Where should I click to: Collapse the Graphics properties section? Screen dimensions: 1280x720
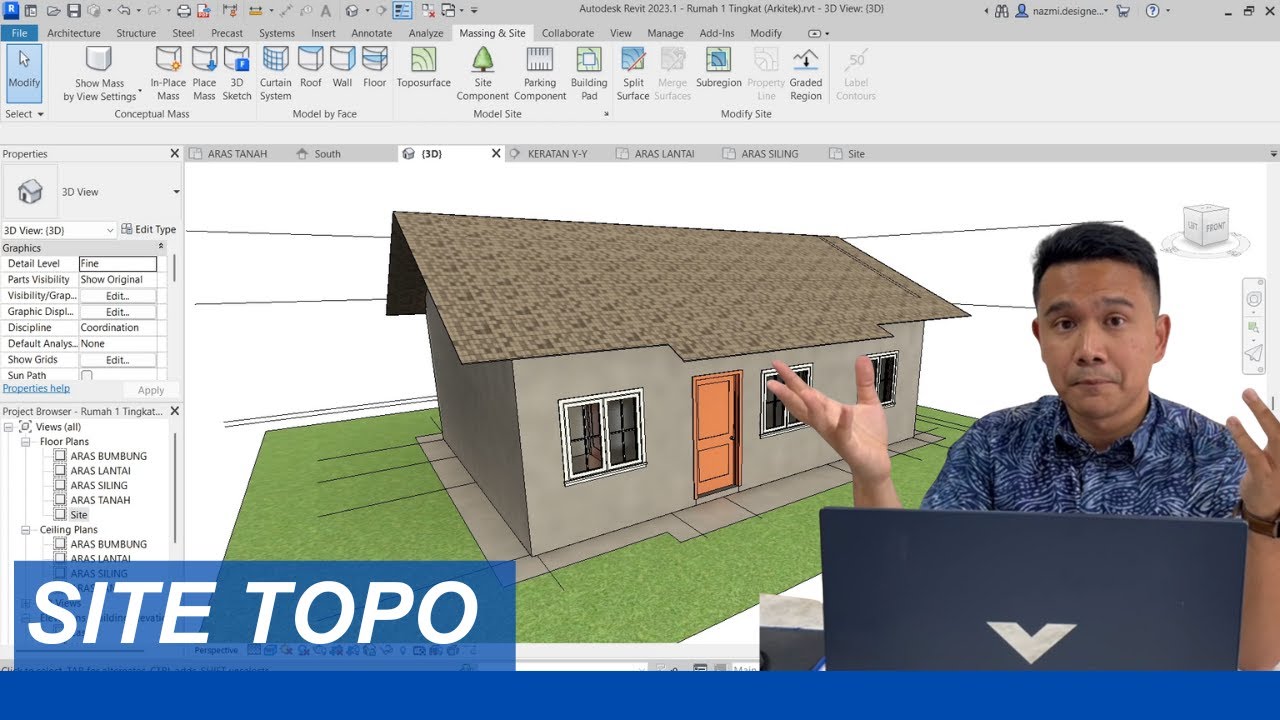[161, 247]
